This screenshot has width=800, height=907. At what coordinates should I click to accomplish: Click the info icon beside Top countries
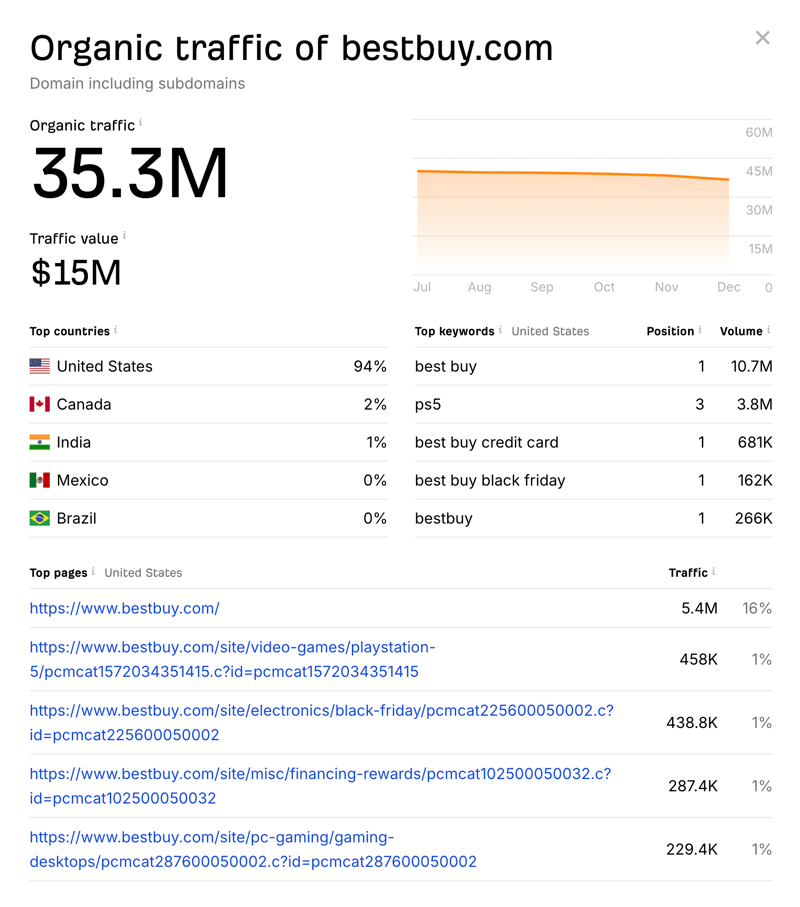coord(116,330)
